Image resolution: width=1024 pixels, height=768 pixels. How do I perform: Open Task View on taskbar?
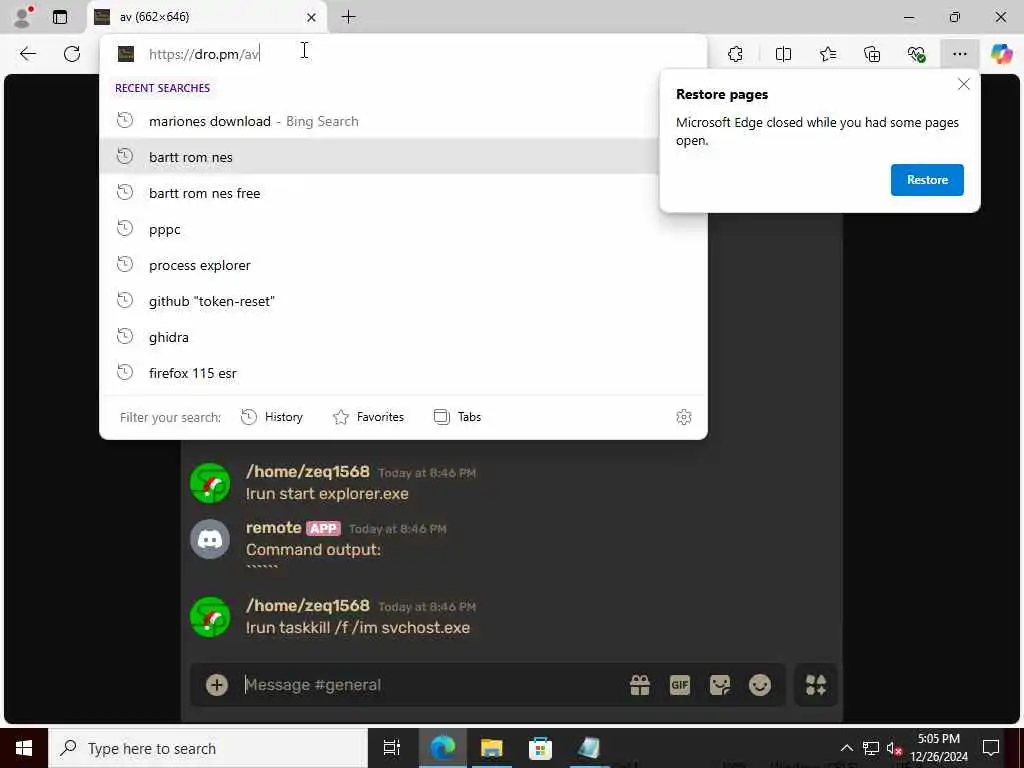tap(392, 748)
